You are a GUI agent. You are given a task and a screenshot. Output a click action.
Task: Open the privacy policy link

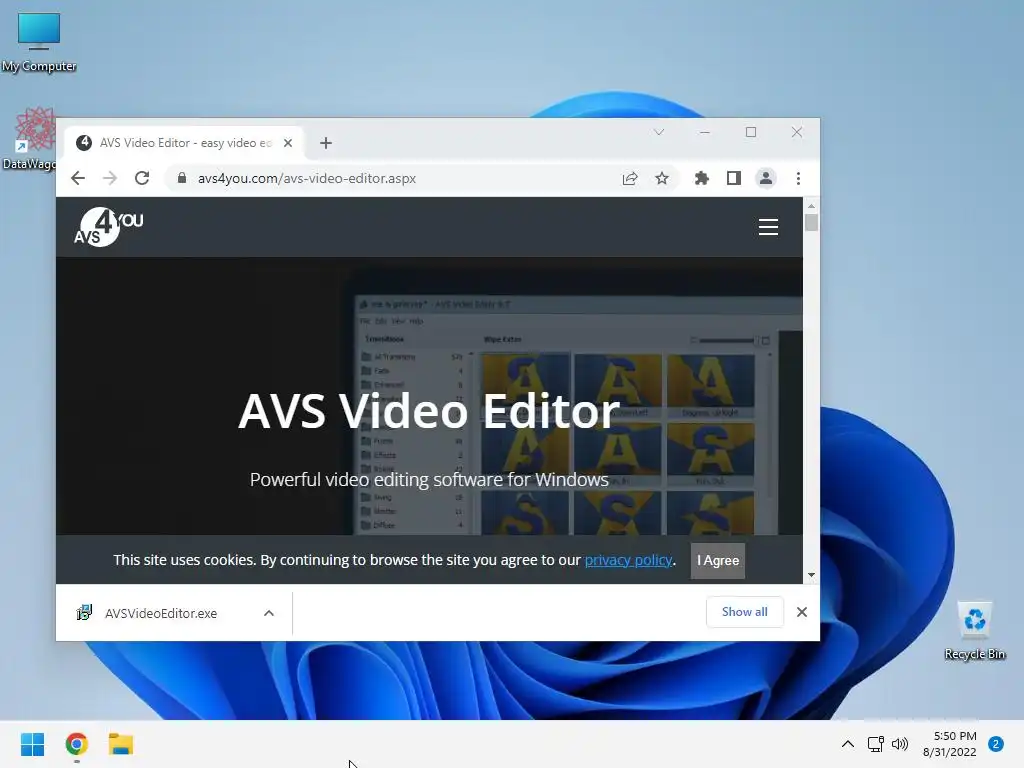pyautogui.click(x=628, y=560)
